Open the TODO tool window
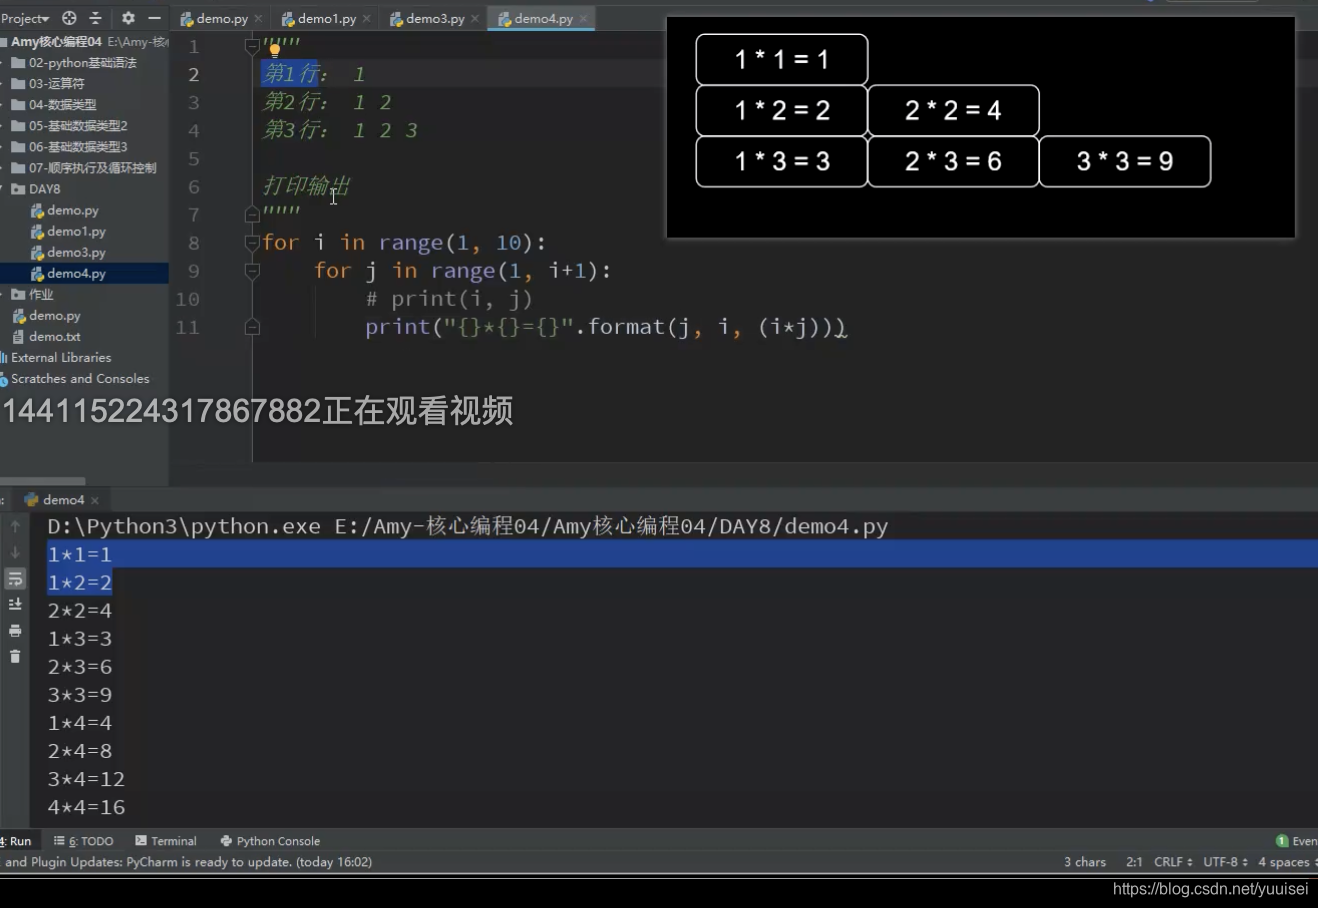This screenshot has height=908, width=1318. [x=84, y=841]
